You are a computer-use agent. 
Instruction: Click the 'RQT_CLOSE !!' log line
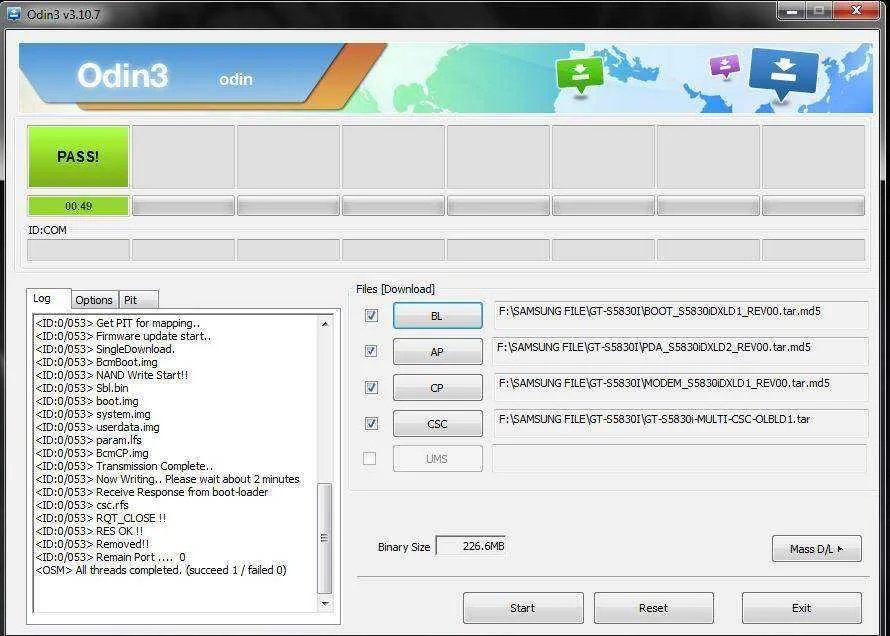(x=100, y=518)
